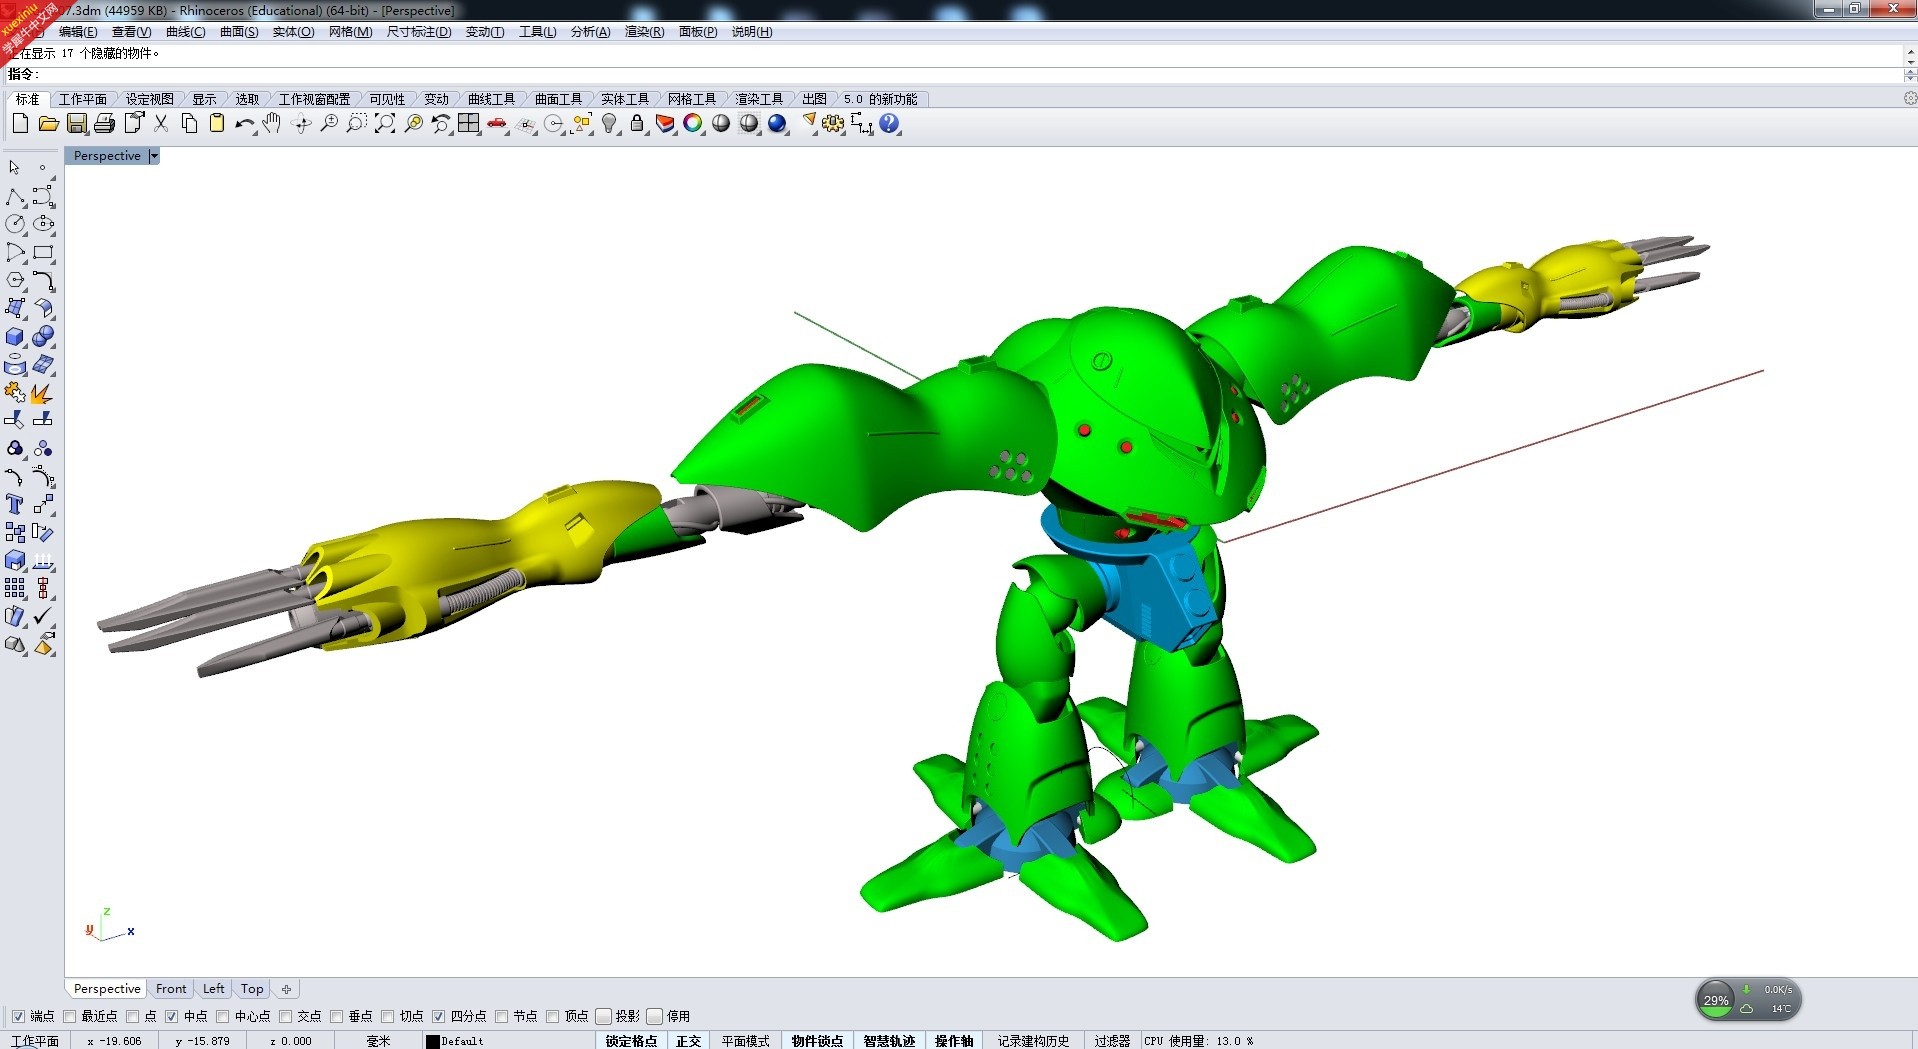Select the Zoom Extents icon
The height and width of the screenshot is (1049, 1918).
click(x=384, y=124)
